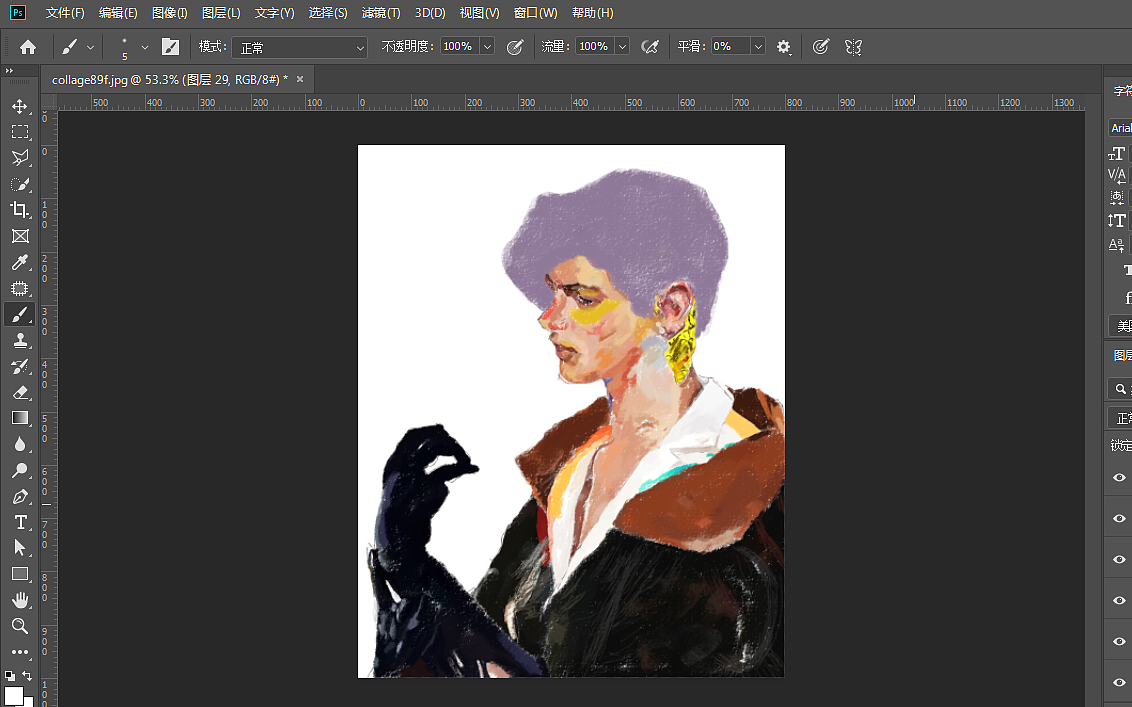Open the 滤镜(T) menu
Viewport: 1132px width, 707px height.
click(380, 13)
